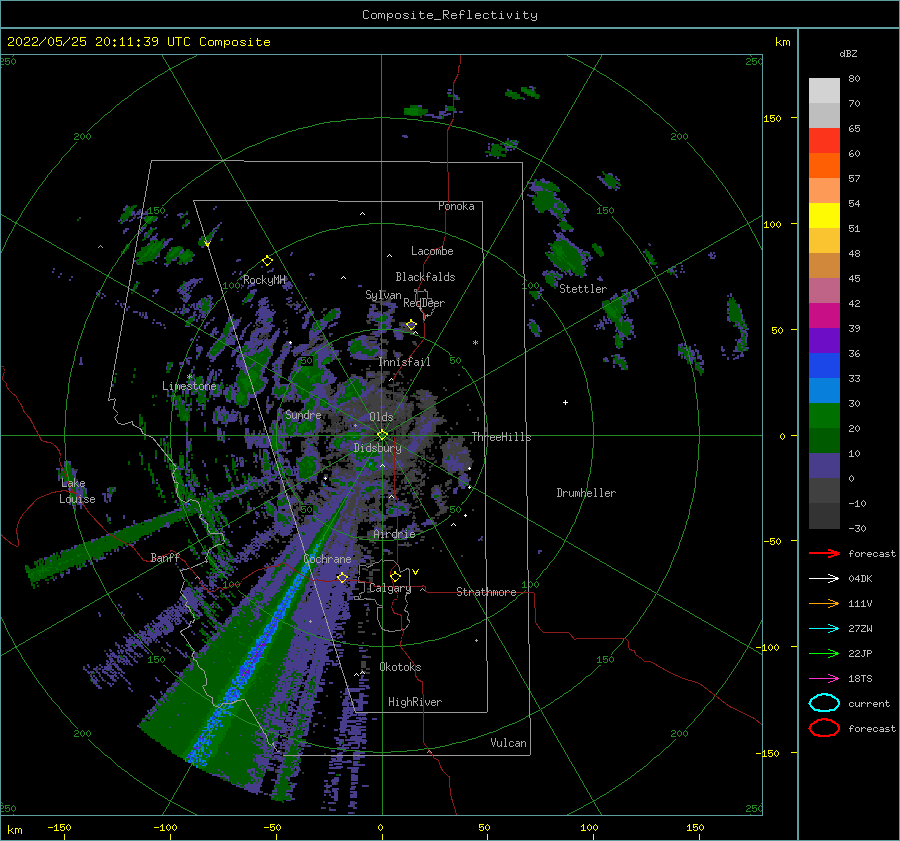Click the Innisfail city label
Screen dimensions: 900x841
coord(404,362)
